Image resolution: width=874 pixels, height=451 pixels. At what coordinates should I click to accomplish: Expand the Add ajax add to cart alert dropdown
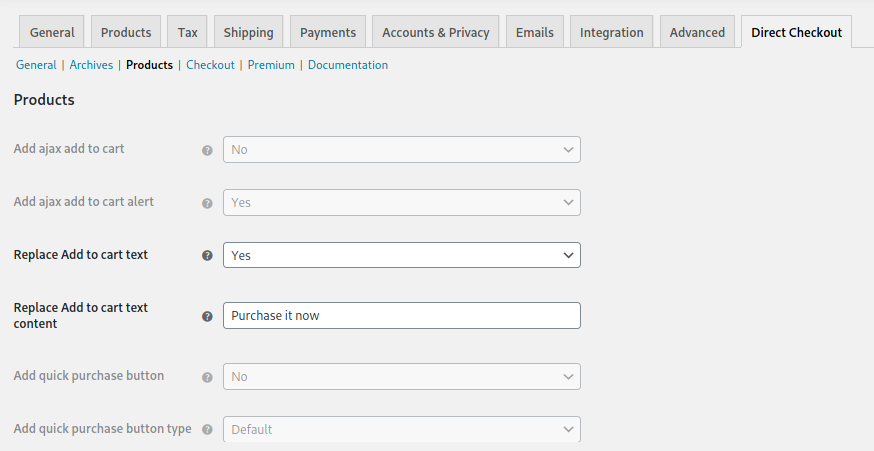click(x=401, y=202)
